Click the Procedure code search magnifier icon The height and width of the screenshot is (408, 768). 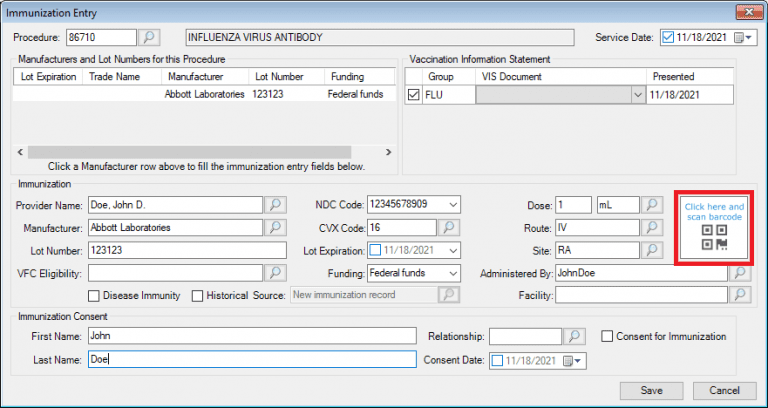[149, 38]
